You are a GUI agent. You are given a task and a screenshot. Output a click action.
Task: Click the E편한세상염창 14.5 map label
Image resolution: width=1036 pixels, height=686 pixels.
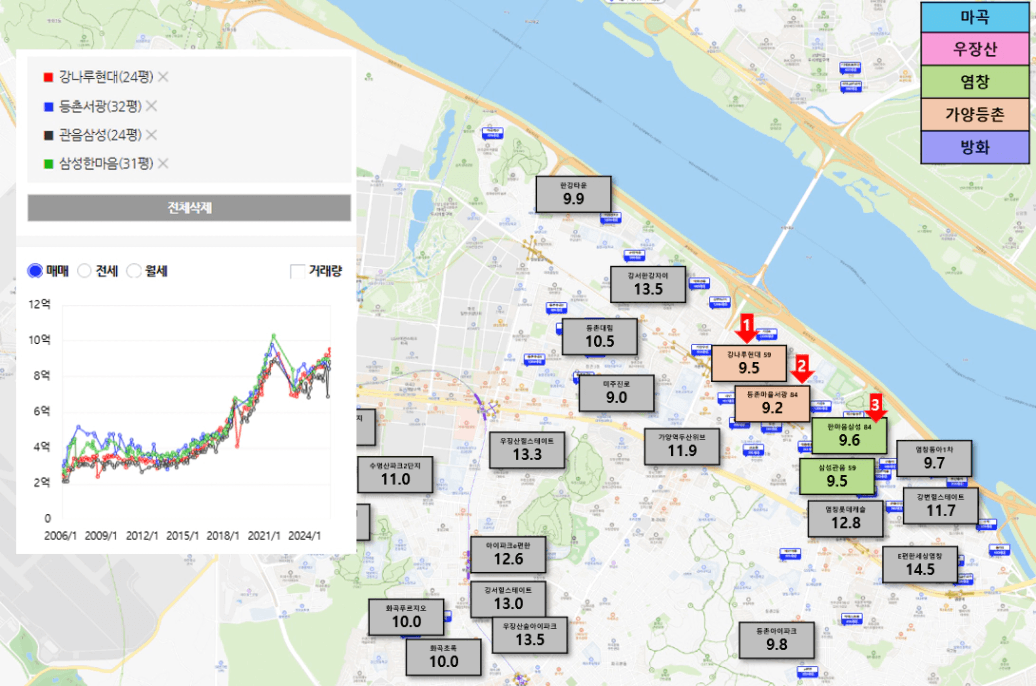click(x=920, y=564)
